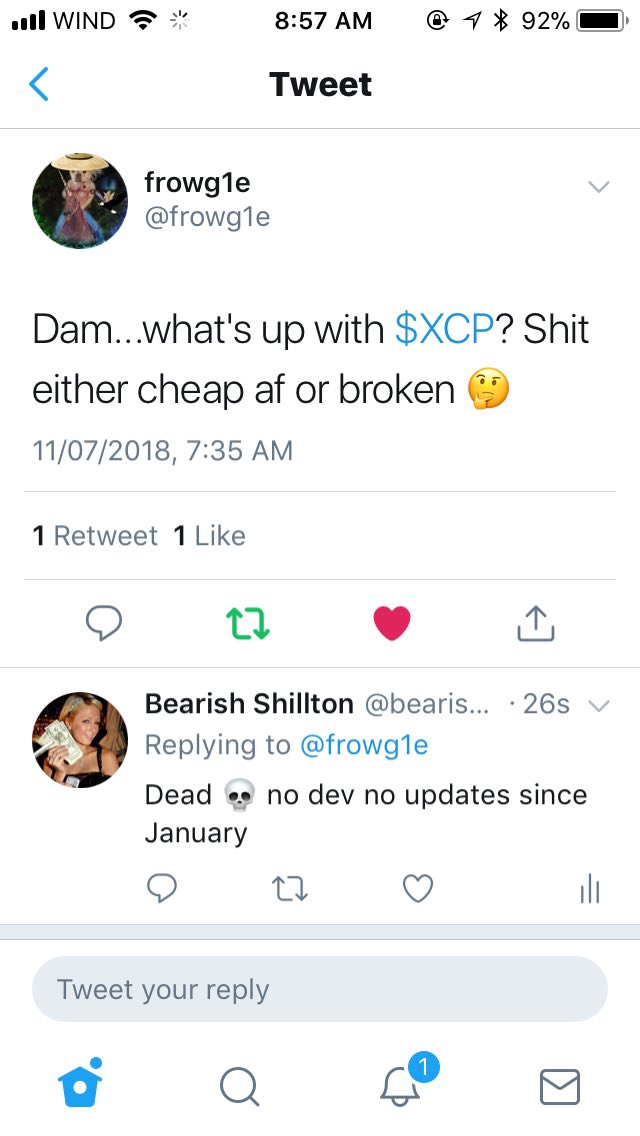Retweet Bearish Shillton's reply
The image size is (640, 1136).
(x=289, y=888)
